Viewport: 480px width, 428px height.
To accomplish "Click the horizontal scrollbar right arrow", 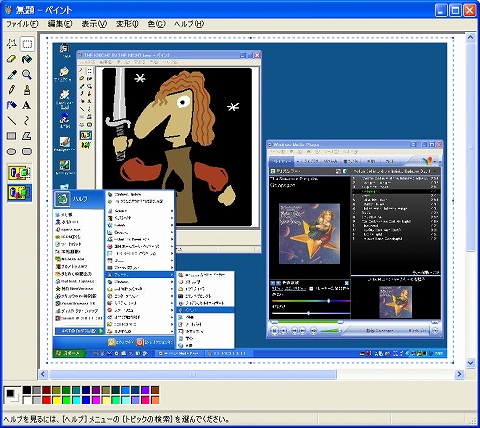I will point(460,374).
